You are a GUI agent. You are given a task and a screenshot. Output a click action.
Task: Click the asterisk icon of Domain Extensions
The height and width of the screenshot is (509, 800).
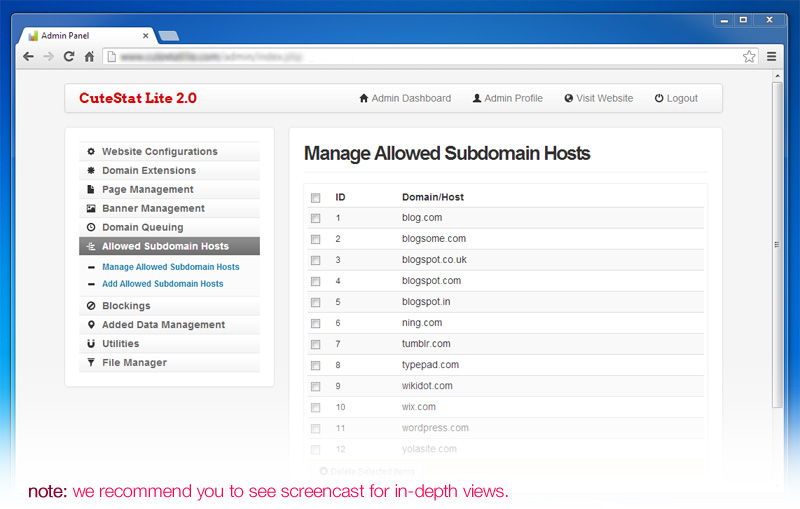pos(91,170)
